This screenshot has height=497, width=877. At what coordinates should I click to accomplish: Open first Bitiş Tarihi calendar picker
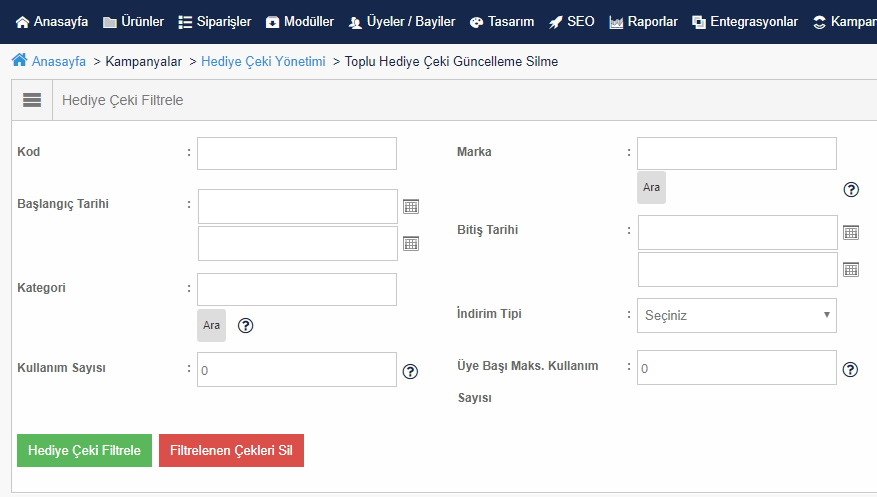point(851,233)
